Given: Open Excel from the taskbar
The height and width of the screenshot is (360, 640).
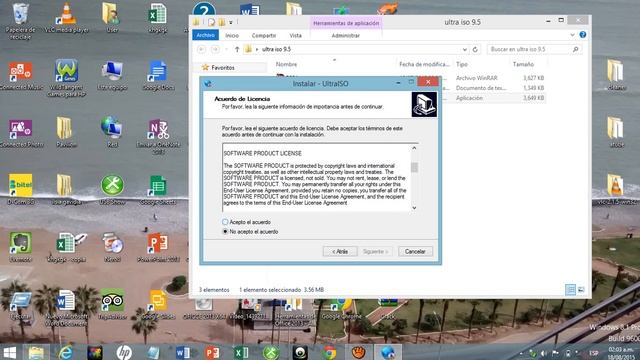Looking at the screenshot, I should (x=241, y=352).
